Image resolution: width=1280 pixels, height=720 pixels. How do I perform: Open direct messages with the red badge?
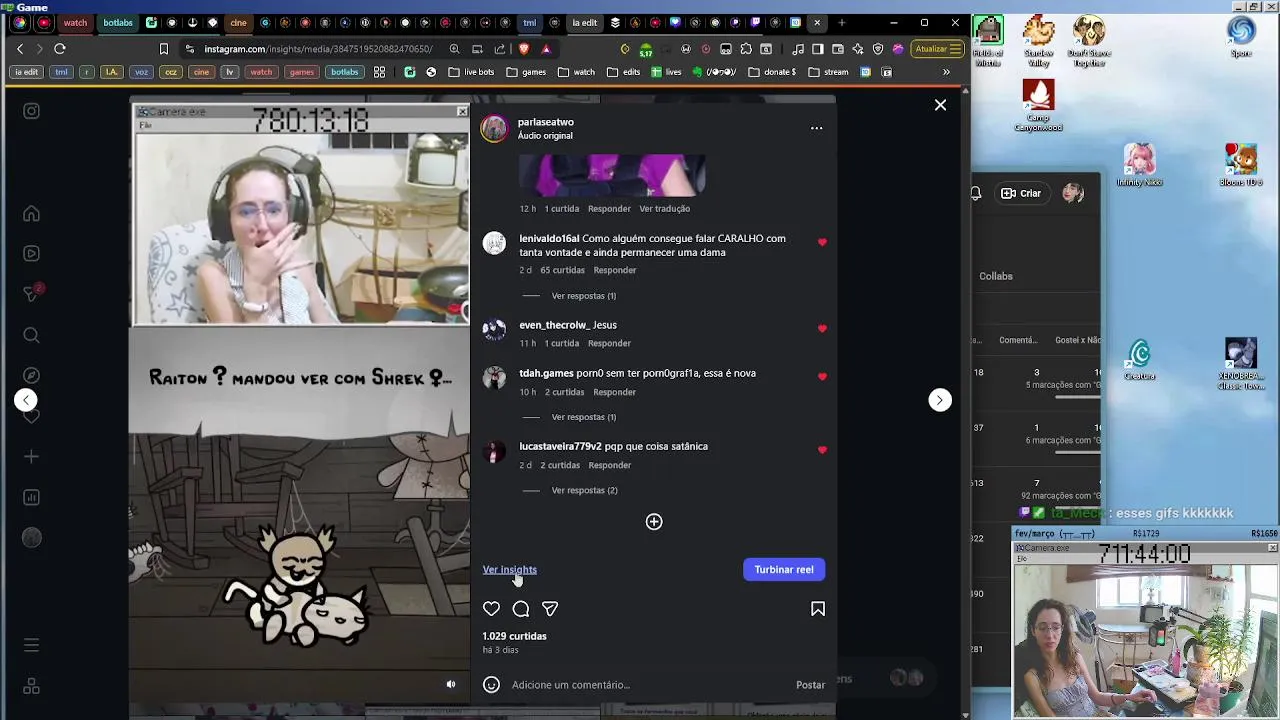click(31, 293)
